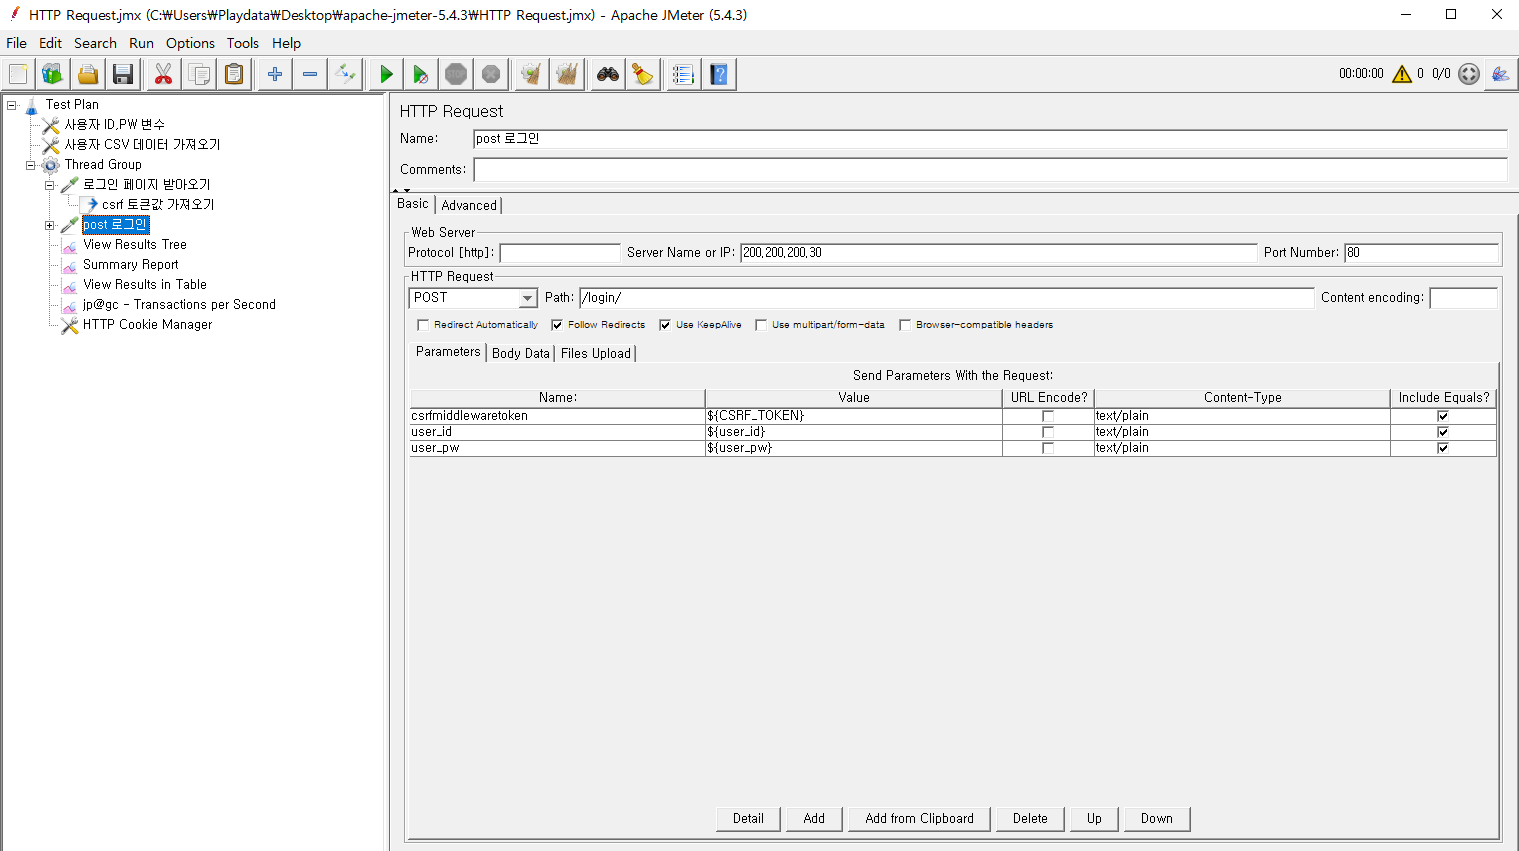The width and height of the screenshot is (1519, 851).
Task: Open the Function Helper list icon
Action: (x=684, y=74)
